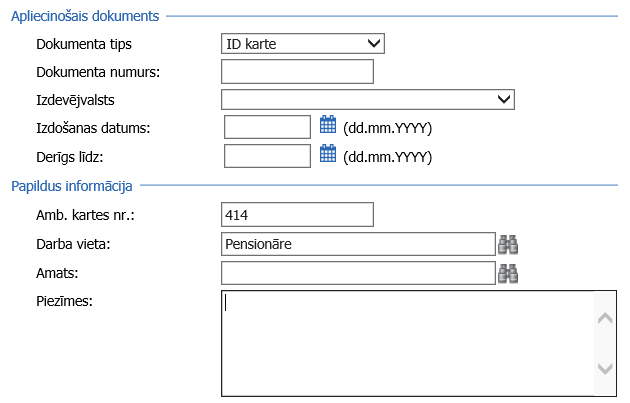Screen dimensions: 630x403
Task: Click the empty Amats input field
Action: [358, 273]
